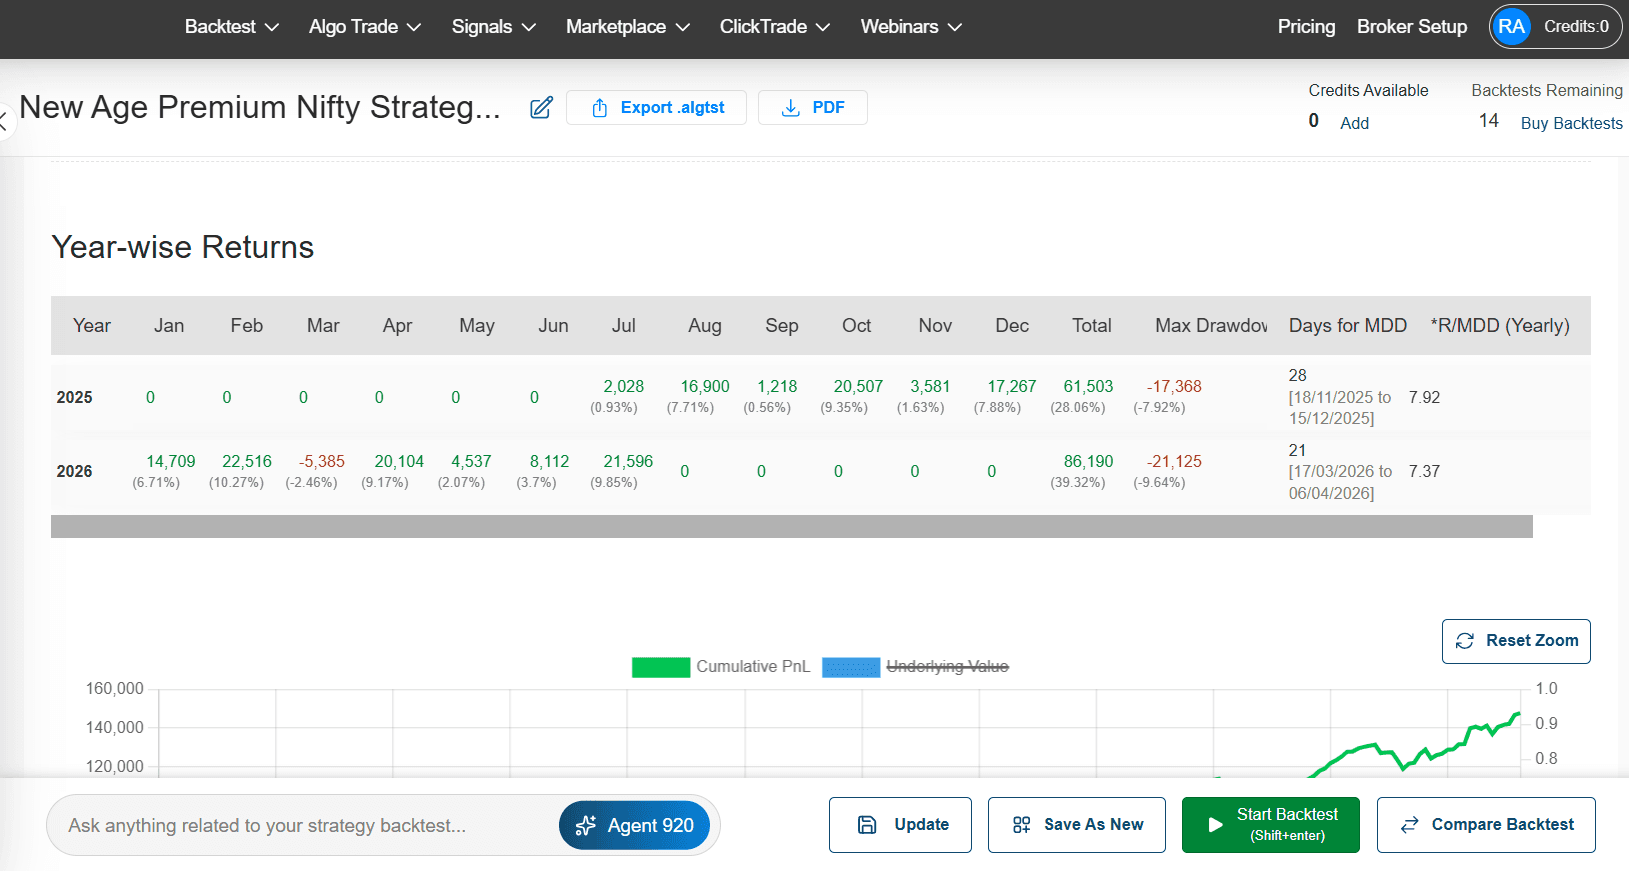1629x871 pixels.
Task: Click the Agent 920 button
Action: click(634, 826)
